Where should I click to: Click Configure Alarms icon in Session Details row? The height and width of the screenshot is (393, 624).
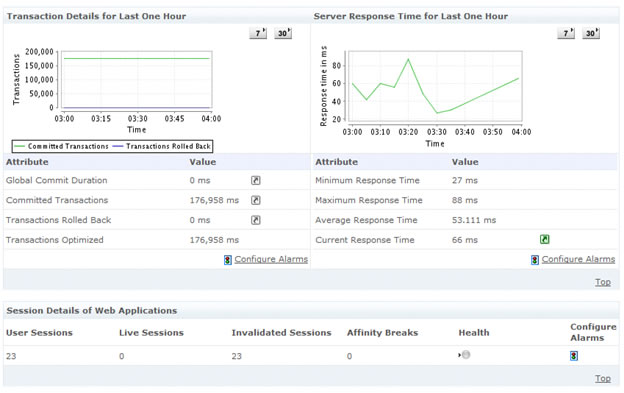[x=573, y=356]
